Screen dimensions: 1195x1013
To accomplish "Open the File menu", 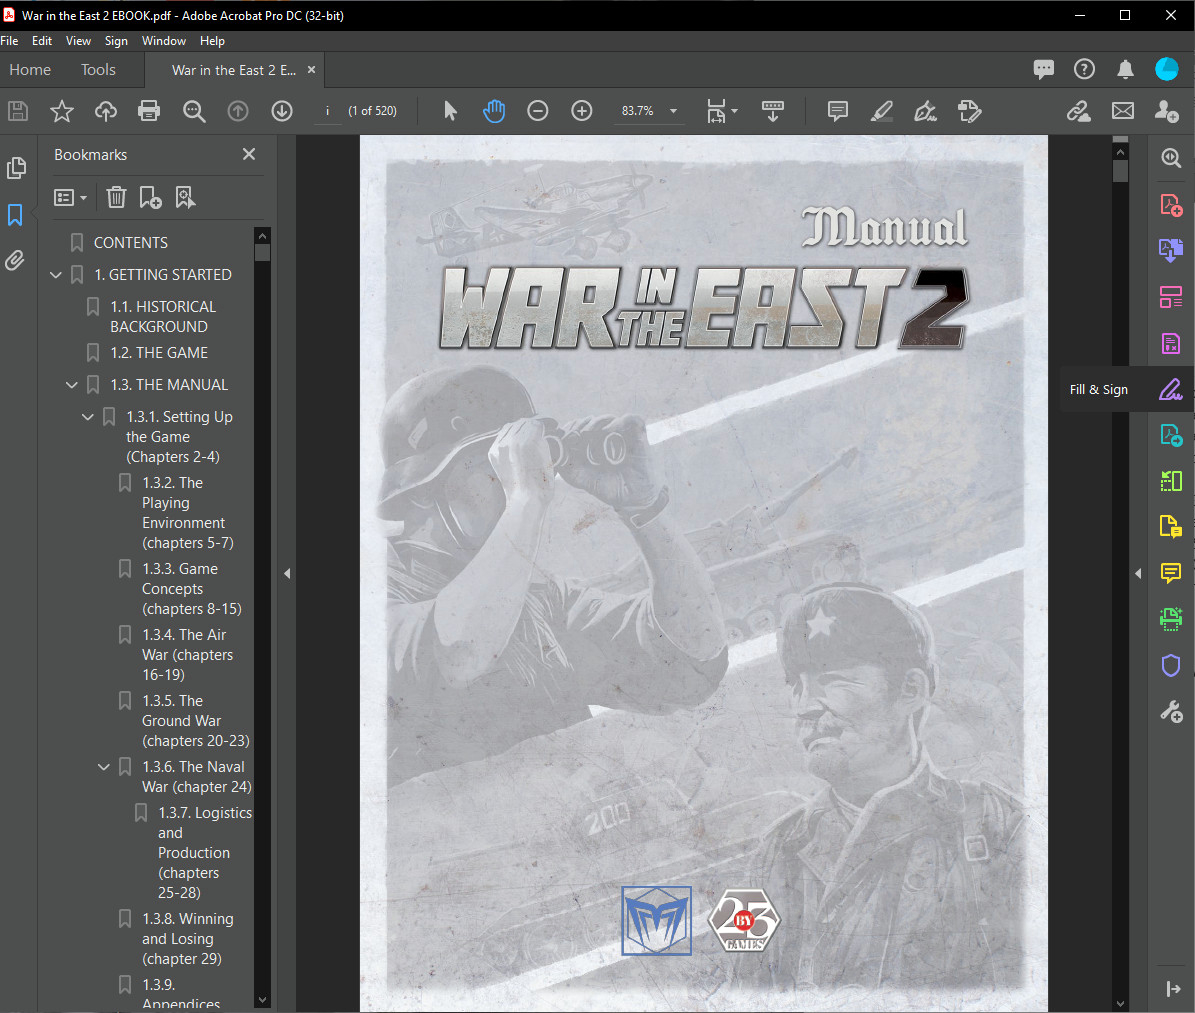I will [x=9, y=41].
